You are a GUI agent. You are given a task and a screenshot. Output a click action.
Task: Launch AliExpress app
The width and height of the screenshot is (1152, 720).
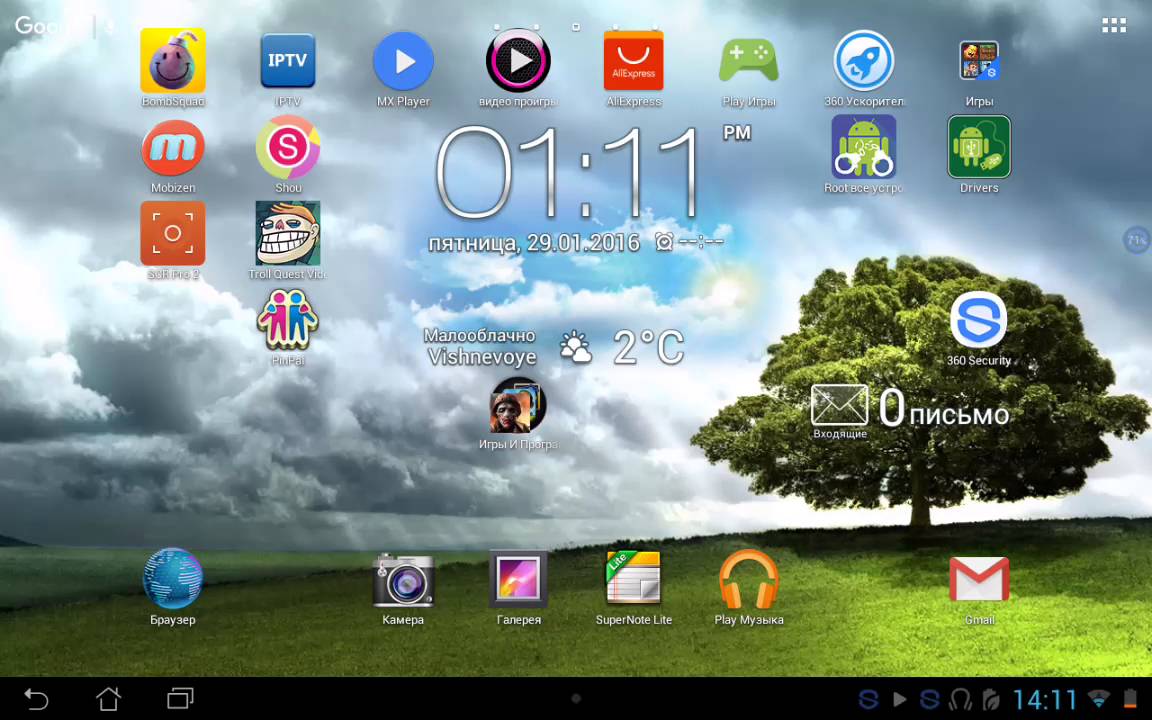point(633,60)
